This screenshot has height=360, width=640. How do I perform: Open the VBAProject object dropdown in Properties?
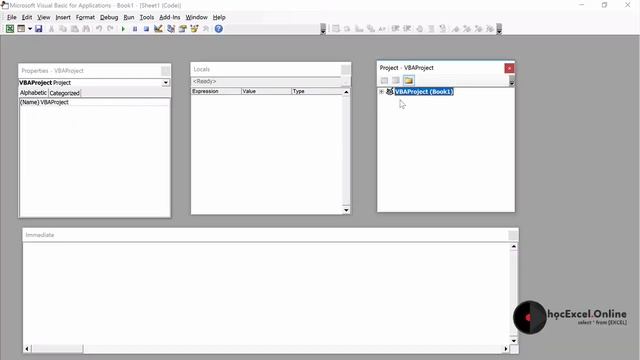pyautogui.click(x=166, y=82)
